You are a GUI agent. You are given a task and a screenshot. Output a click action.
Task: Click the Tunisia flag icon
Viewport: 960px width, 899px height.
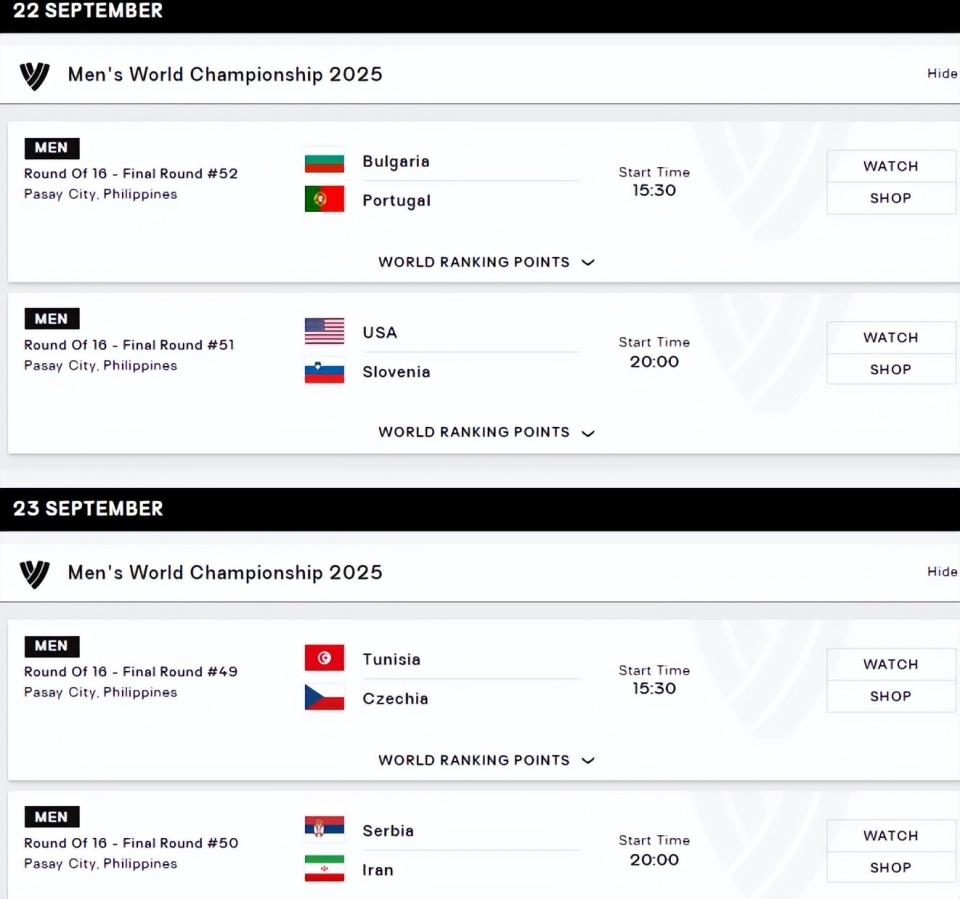coord(324,659)
